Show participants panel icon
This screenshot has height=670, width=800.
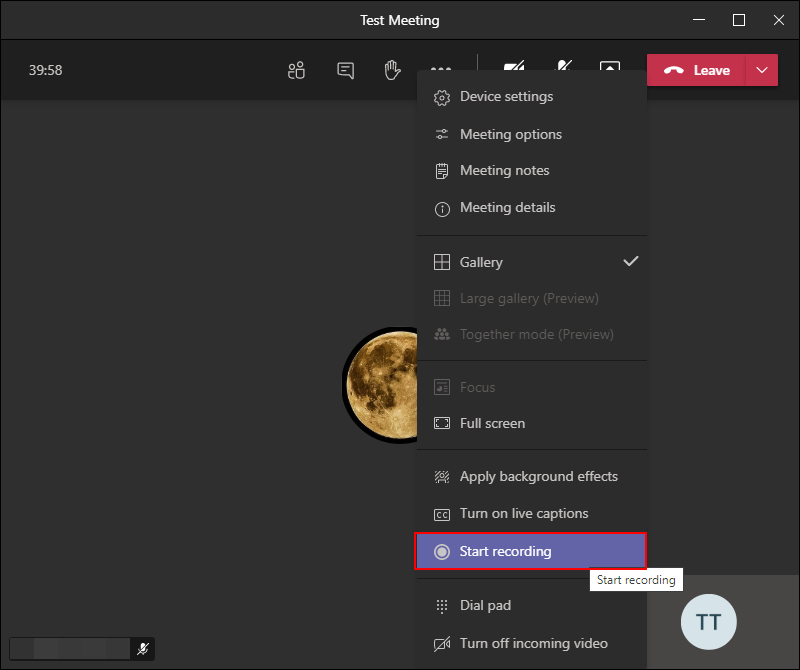pyautogui.click(x=296, y=70)
